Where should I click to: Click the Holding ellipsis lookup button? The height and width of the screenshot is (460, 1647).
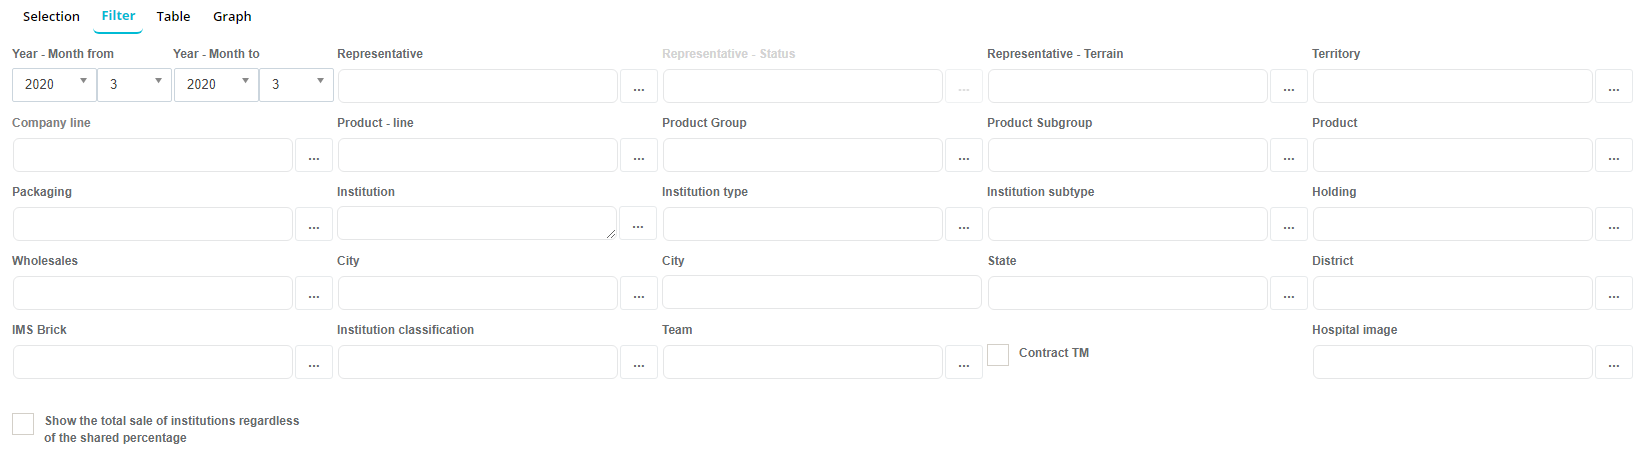pos(1613,225)
